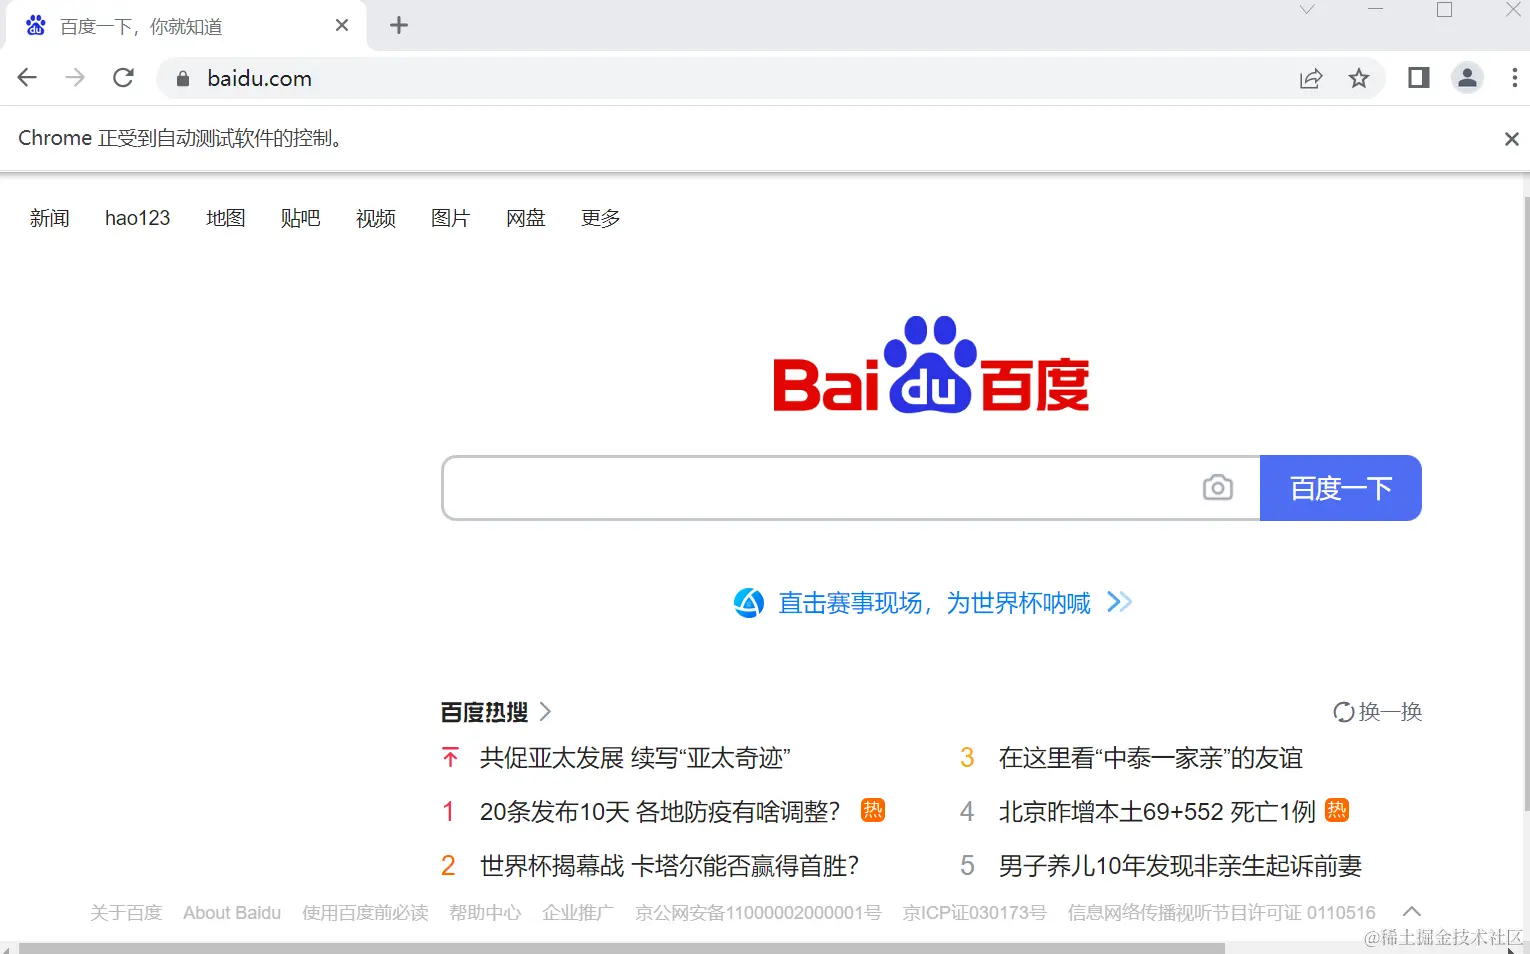Click 京公网安备11000002000001号 footer link
The height and width of the screenshot is (954, 1530).
[x=758, y=912]
